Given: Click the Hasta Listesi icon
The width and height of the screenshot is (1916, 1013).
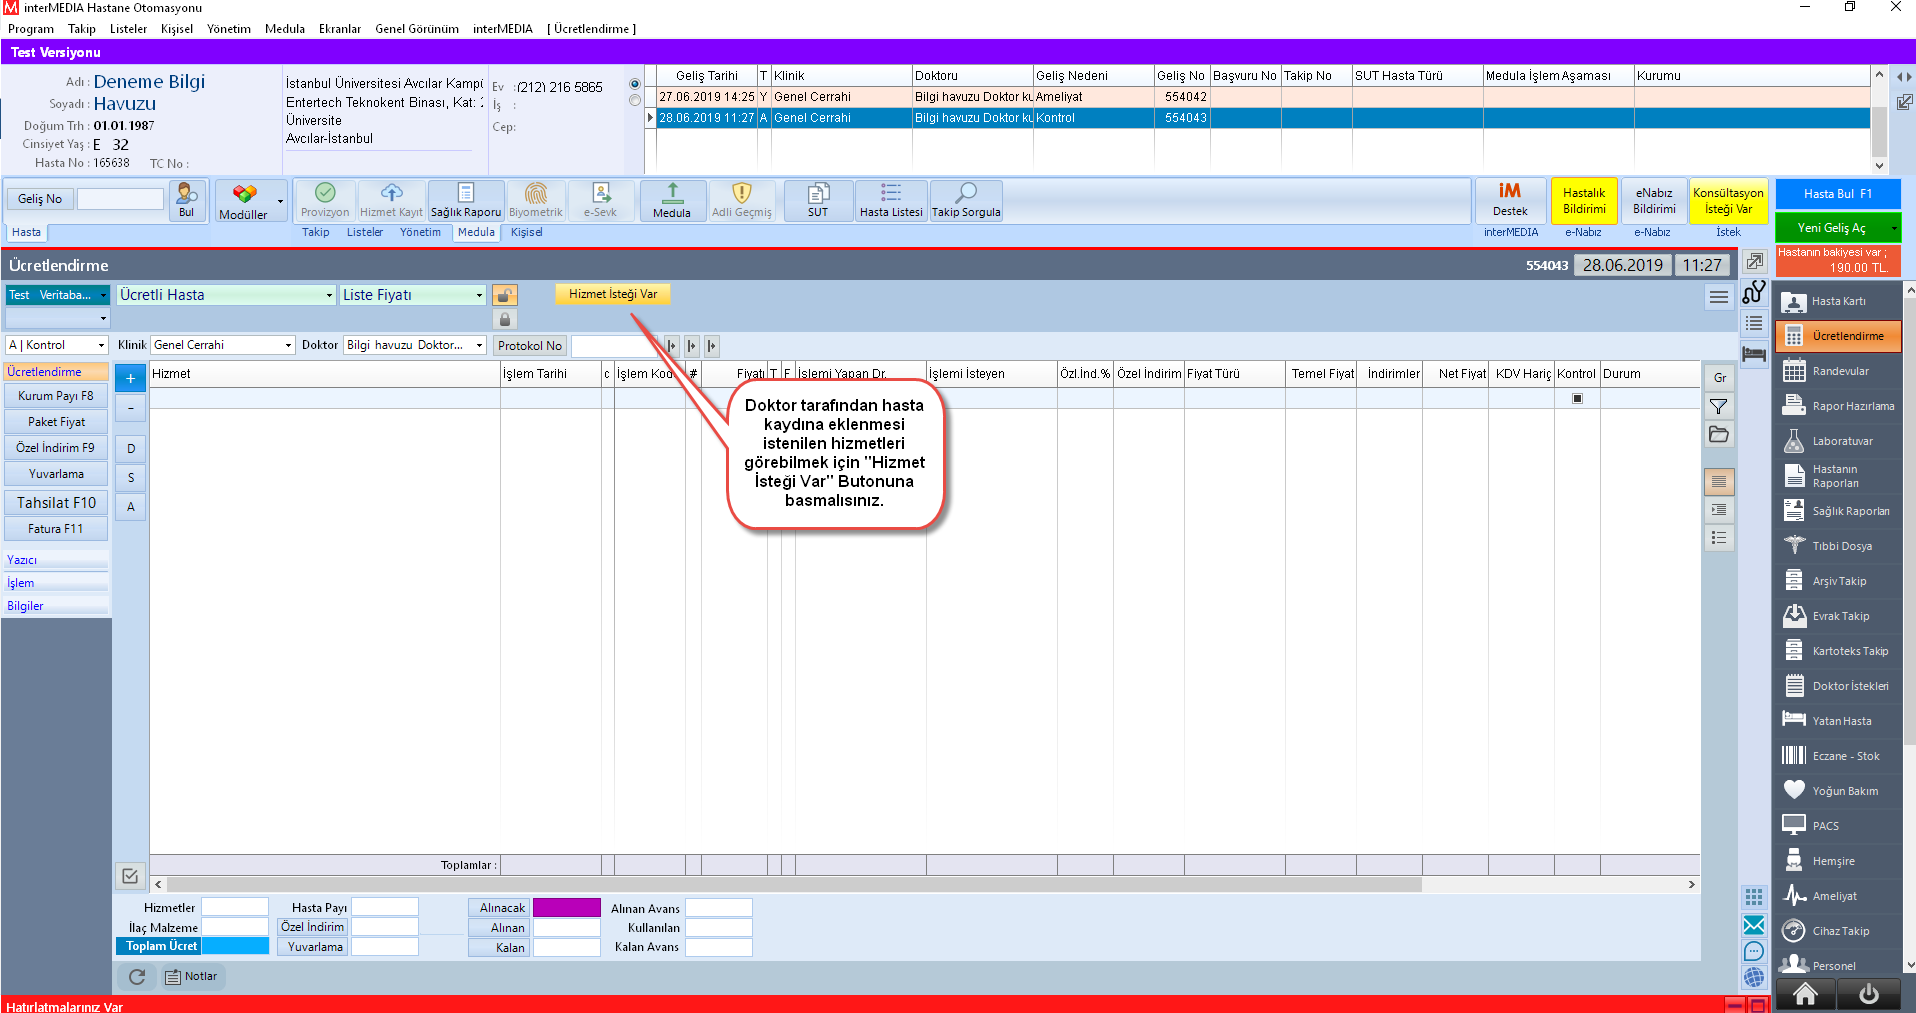Looking at the screenshot, I should coord(891,200).
